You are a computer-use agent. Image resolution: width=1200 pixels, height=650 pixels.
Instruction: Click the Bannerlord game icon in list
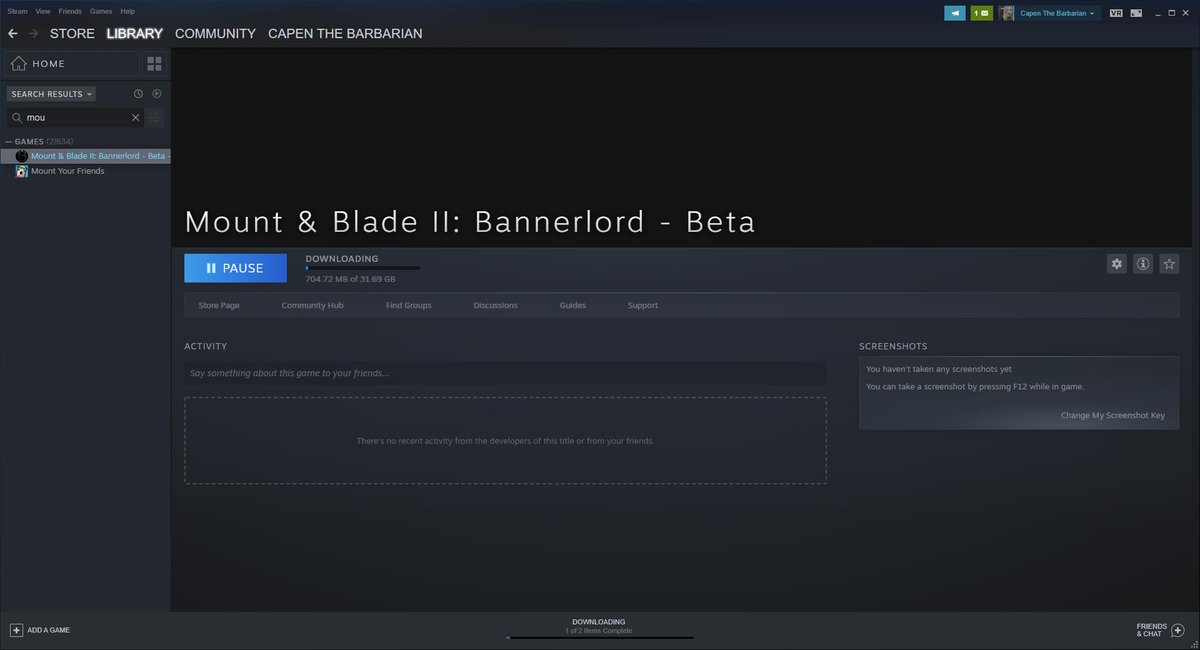click(22, 156)
